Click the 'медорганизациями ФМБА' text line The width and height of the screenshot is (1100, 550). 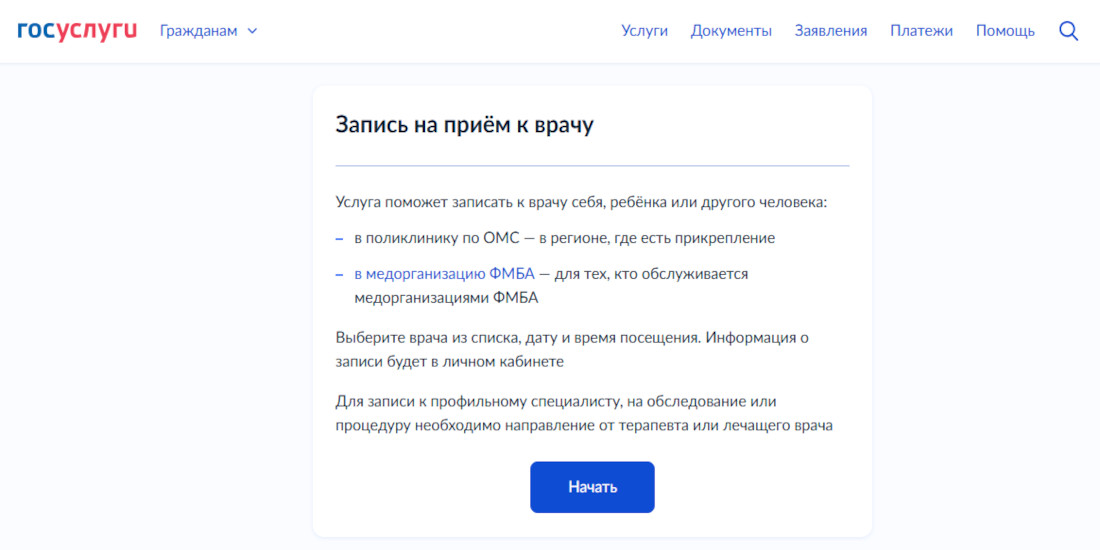coord(446,298)
